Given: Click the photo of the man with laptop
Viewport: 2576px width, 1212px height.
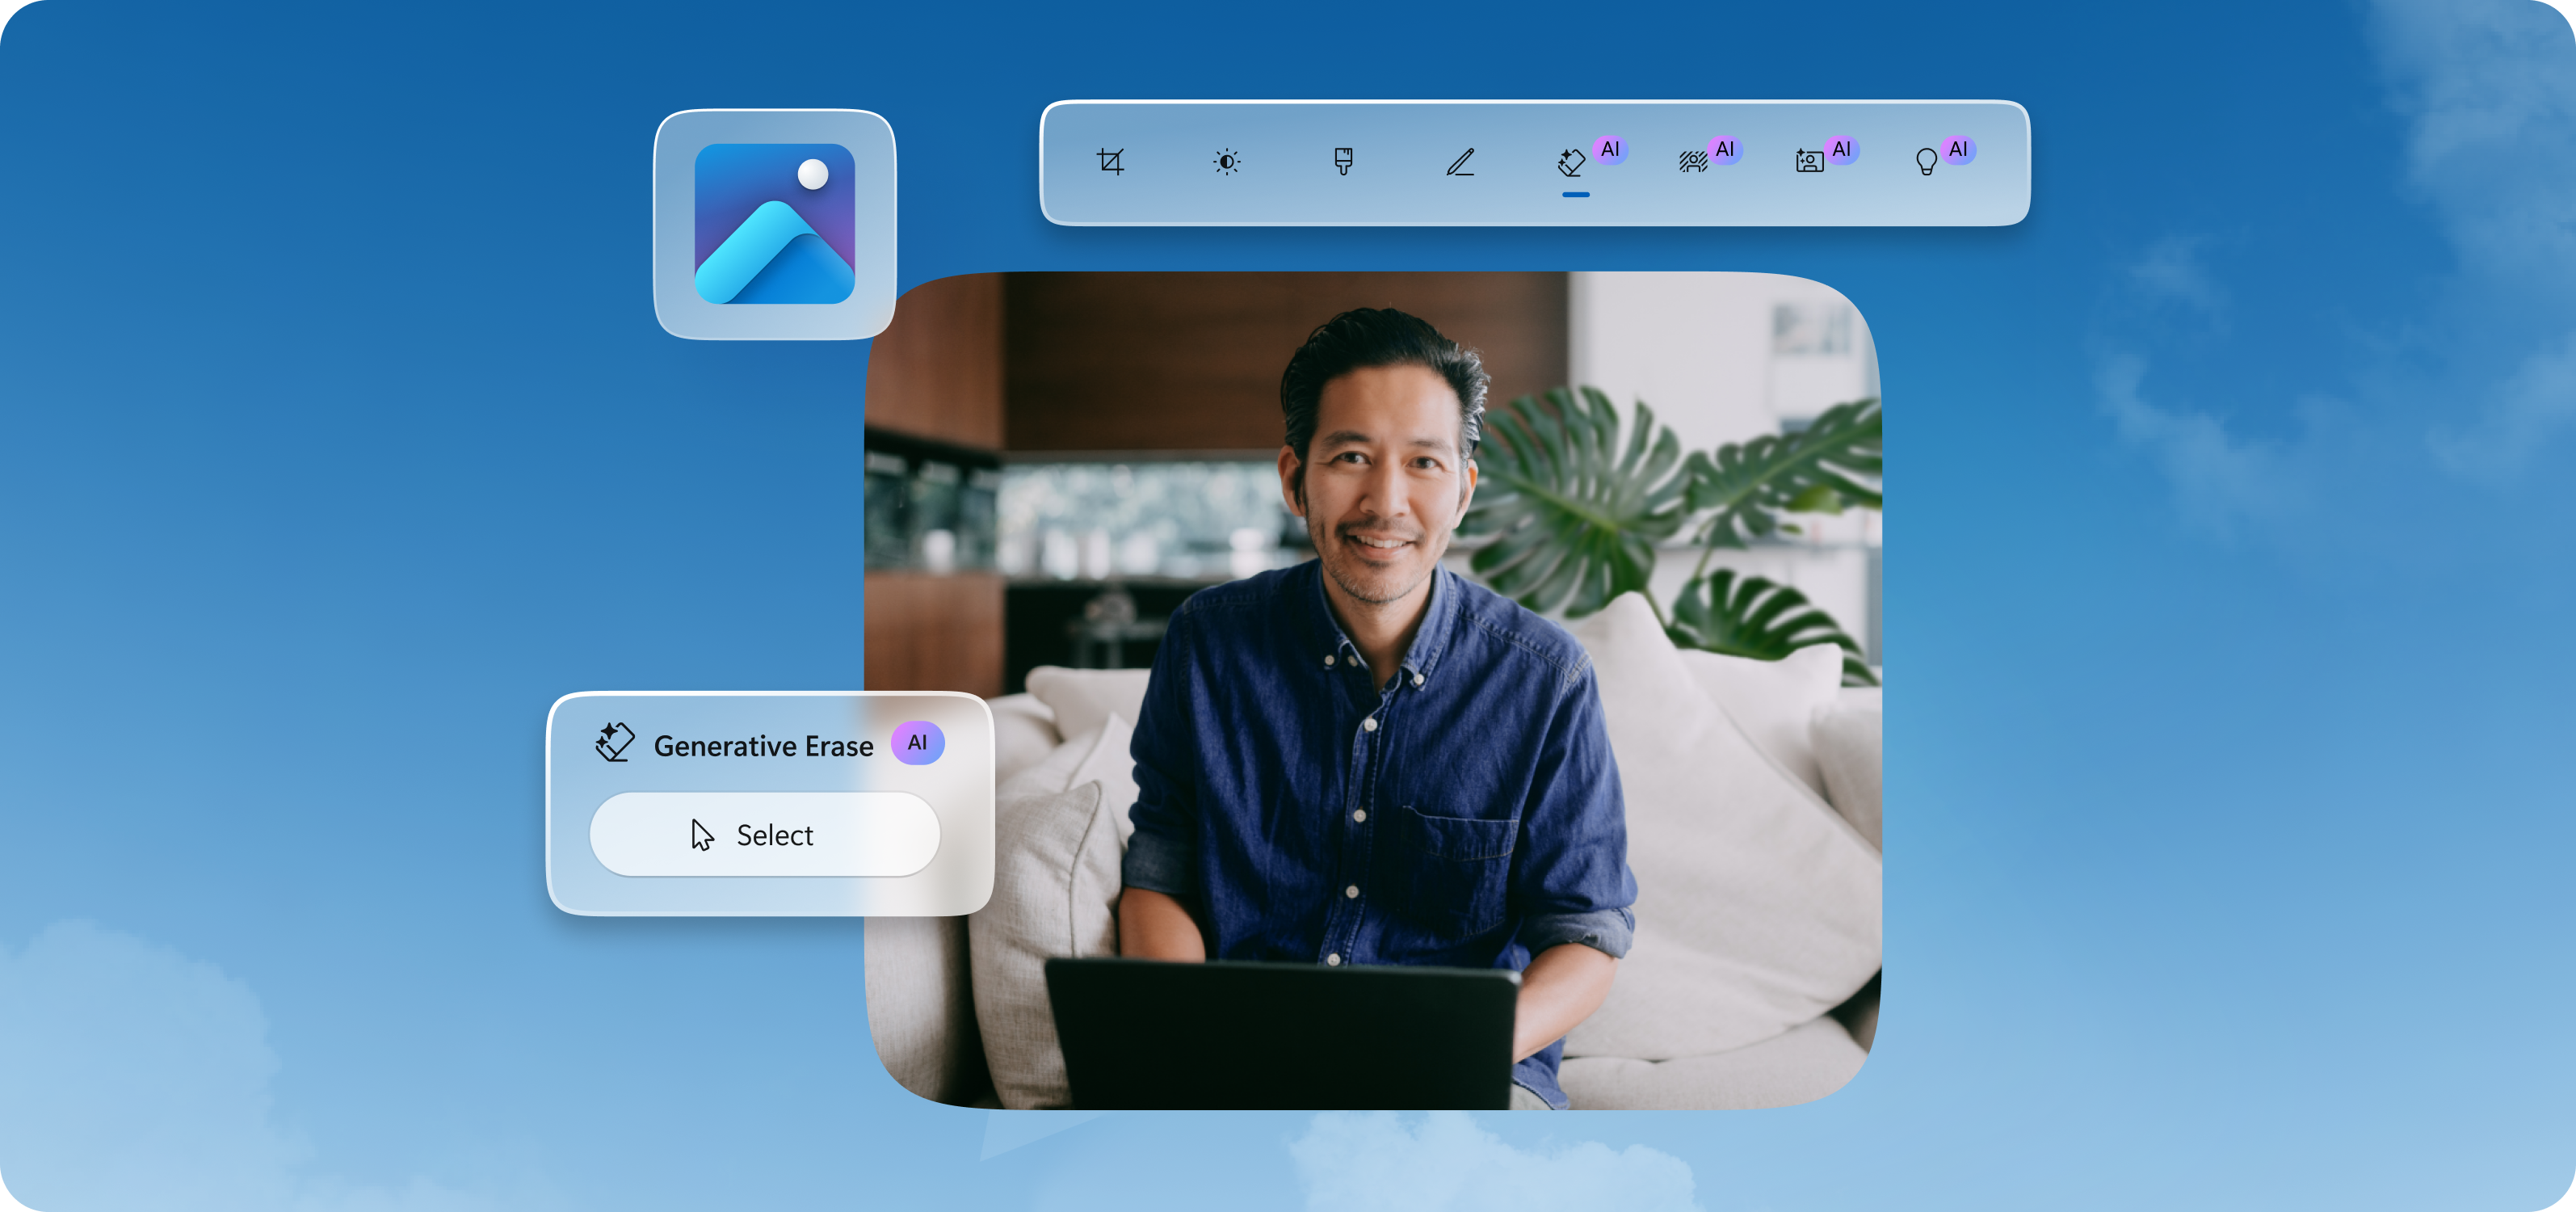Looking at the screenshot, I should click(1372, 690).
